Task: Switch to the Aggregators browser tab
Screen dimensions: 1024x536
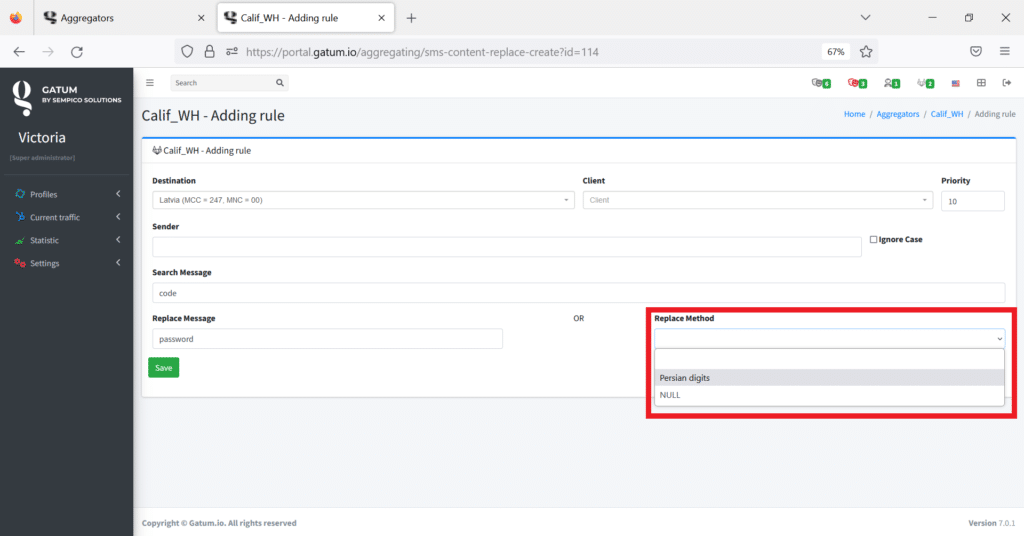Action: click(124, 18)
